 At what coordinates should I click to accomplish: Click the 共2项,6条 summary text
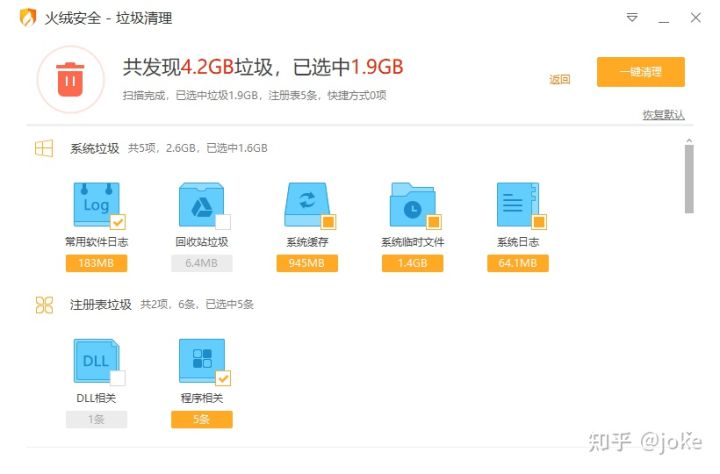point(197,305)
